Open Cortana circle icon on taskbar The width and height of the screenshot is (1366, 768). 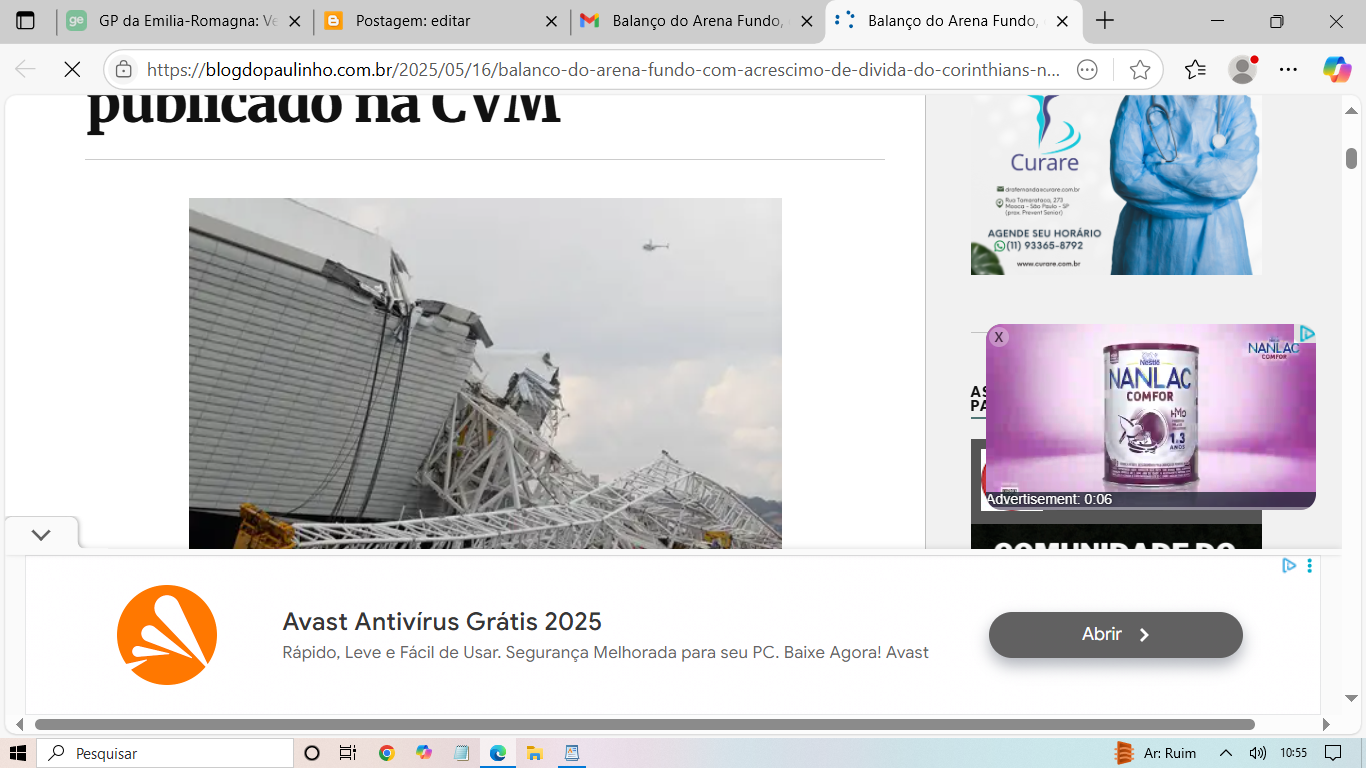point(311,753)
